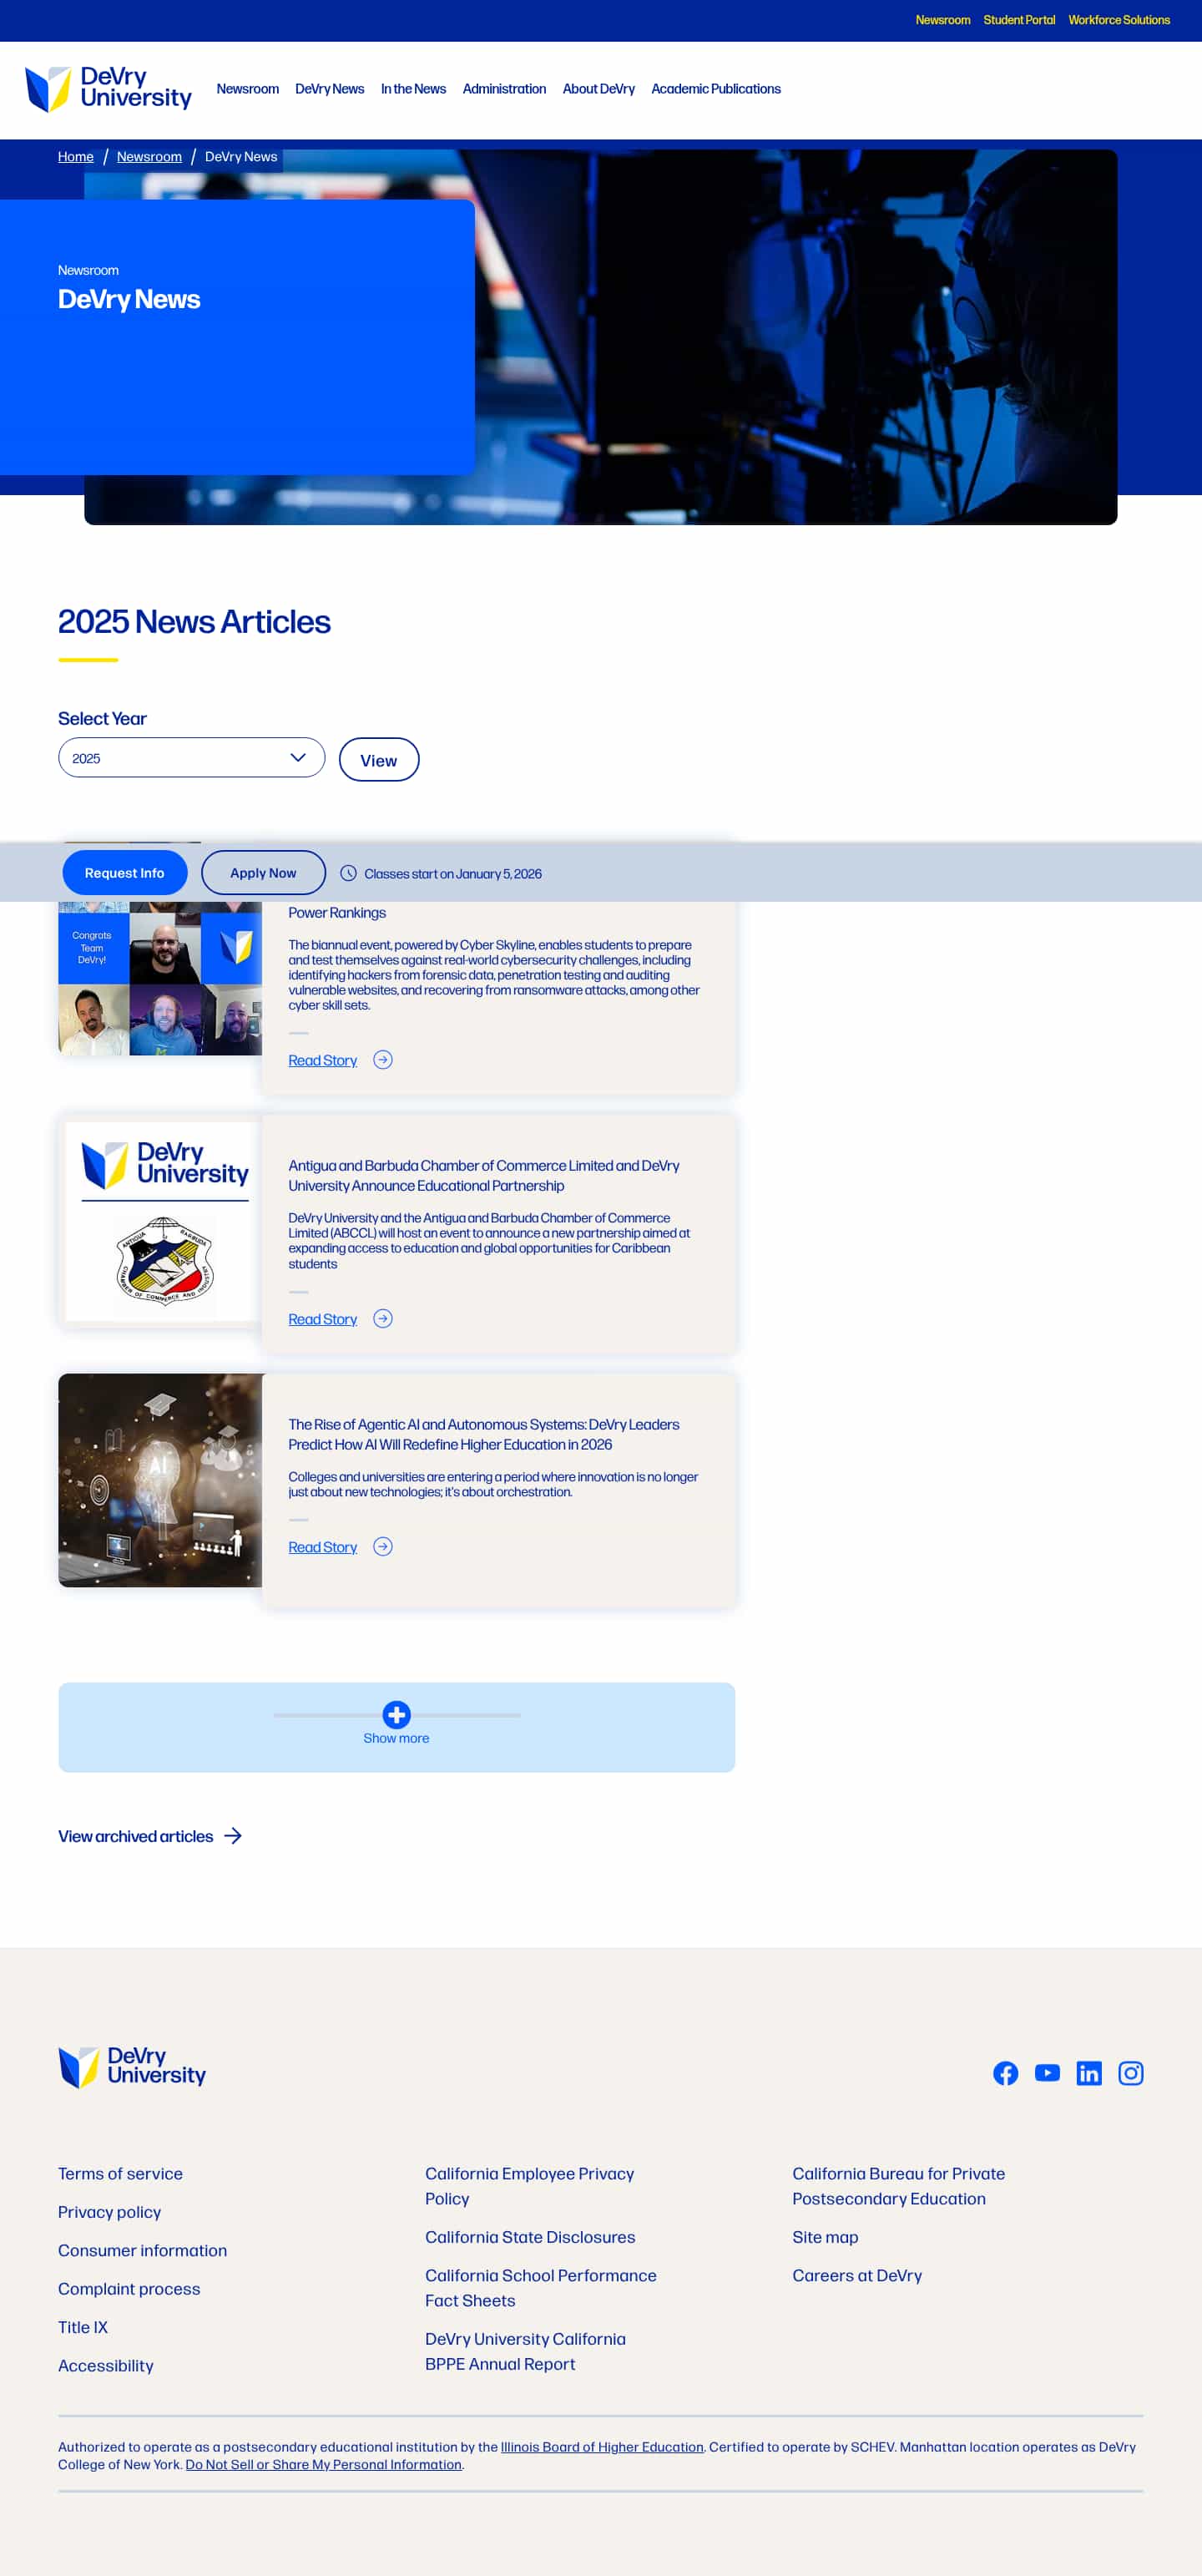
Task: Open In the News navigation item
Action: coord(413,89)
